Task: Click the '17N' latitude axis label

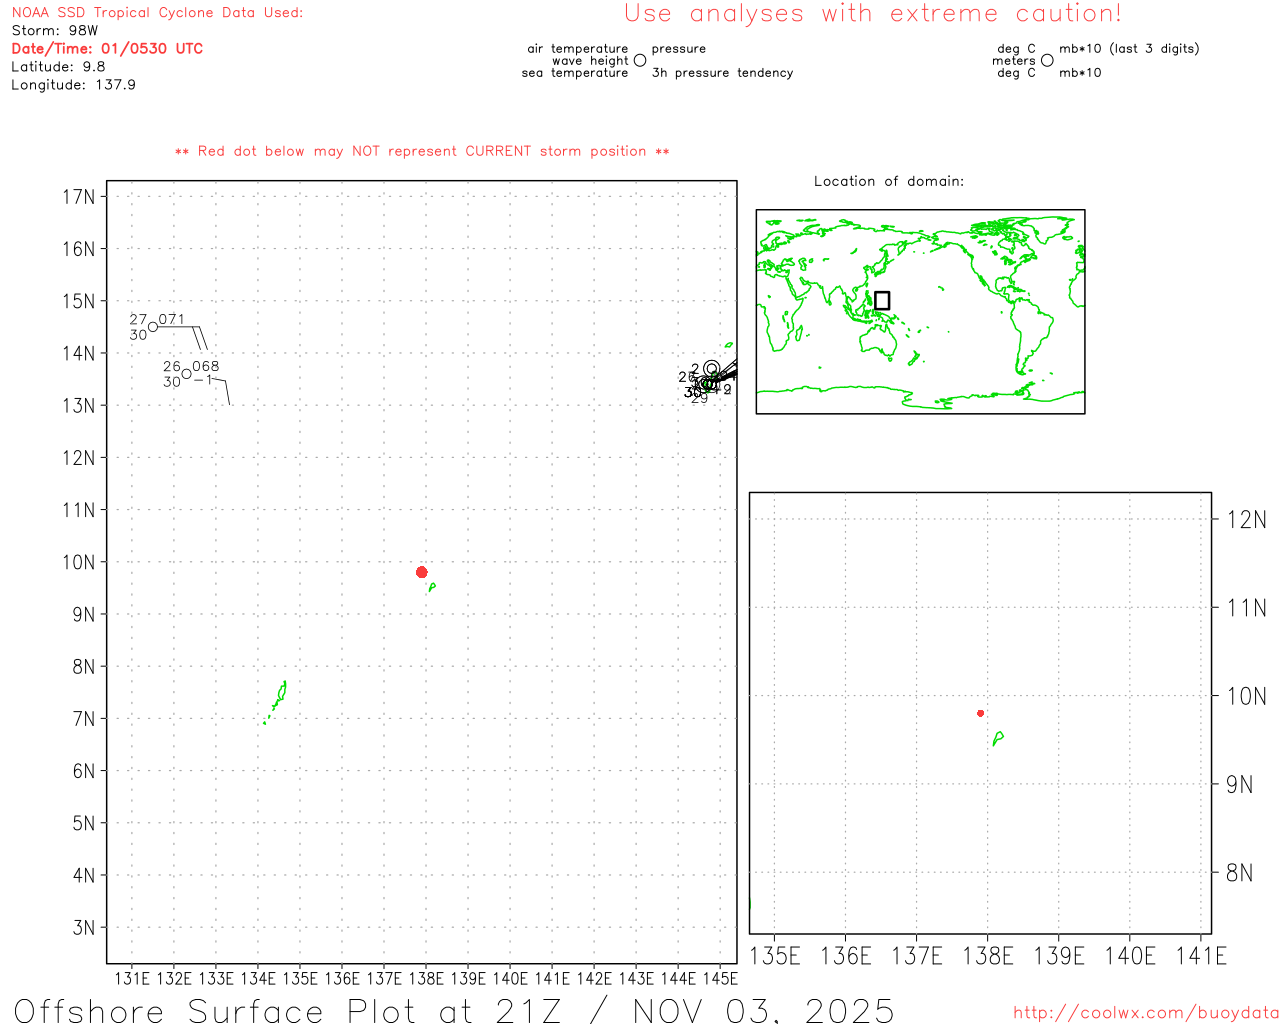Action: [x=79, y=197]
